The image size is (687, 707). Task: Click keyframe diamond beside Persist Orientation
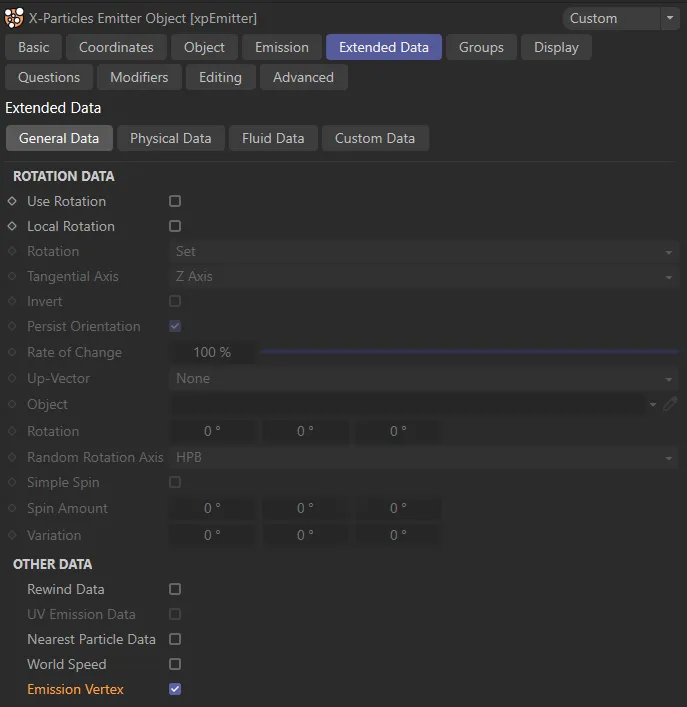click(12, 326)
